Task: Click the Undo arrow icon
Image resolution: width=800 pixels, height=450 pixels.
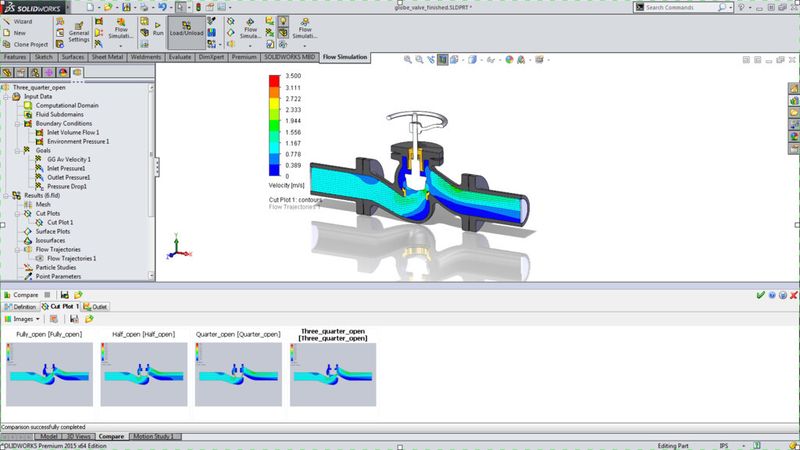Action: tap(162, 7)
